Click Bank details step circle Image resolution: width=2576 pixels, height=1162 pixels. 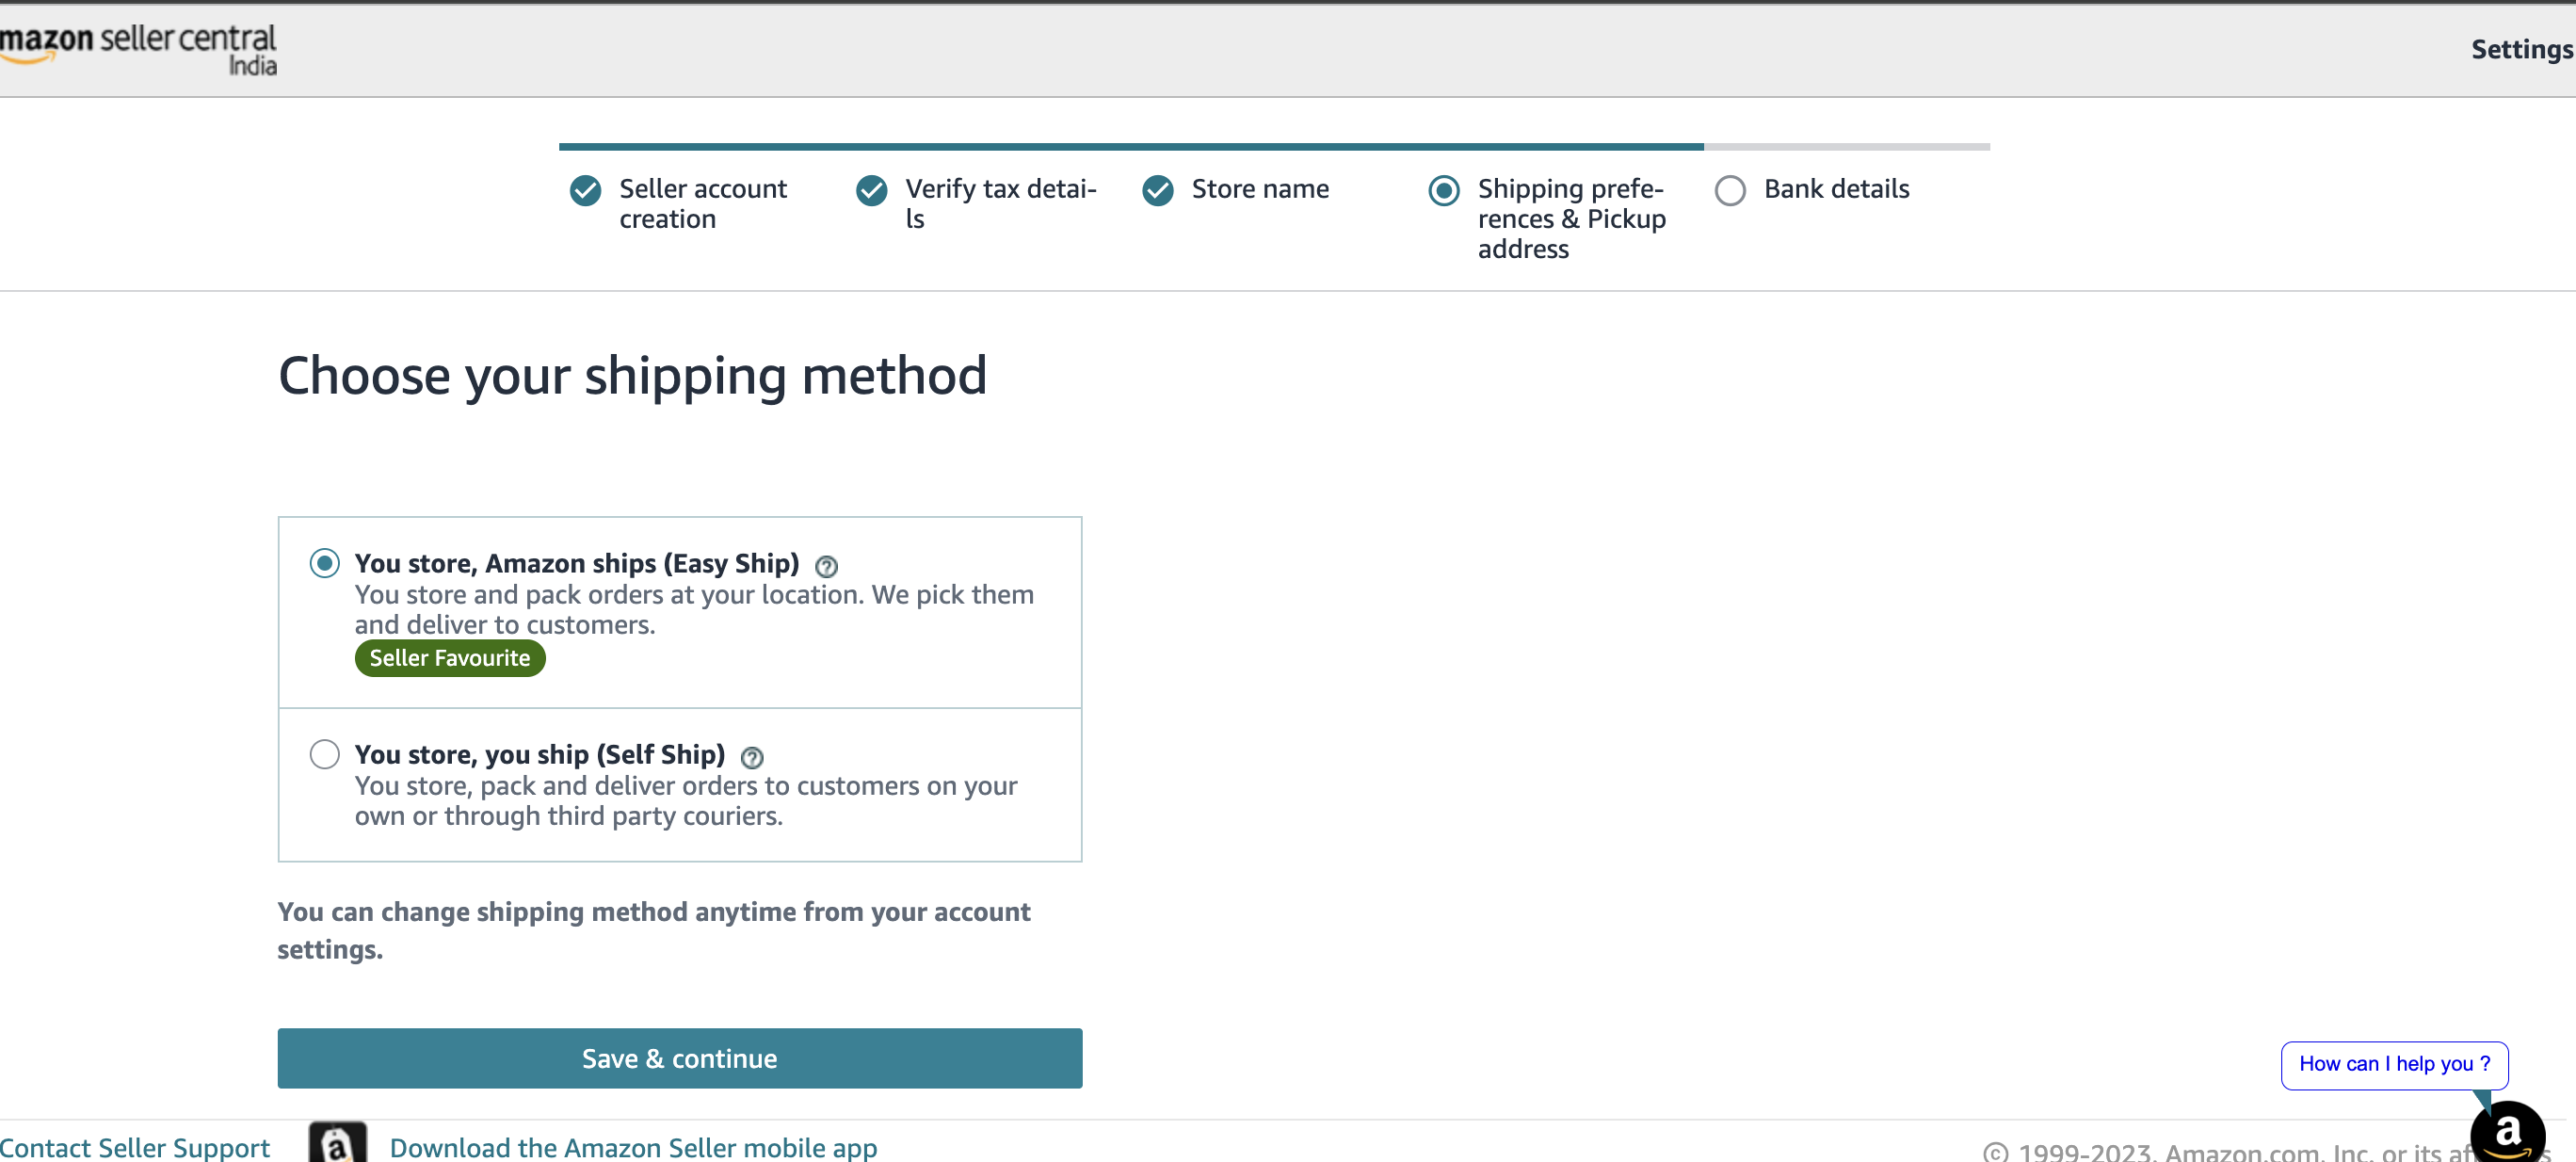point(1729,190)
